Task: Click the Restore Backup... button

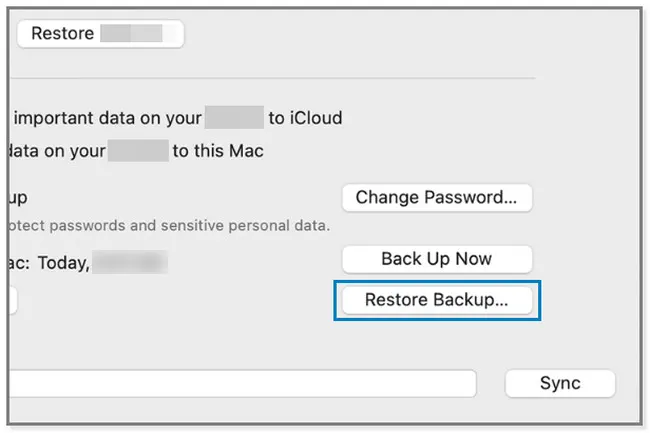Action: [437, 300]
